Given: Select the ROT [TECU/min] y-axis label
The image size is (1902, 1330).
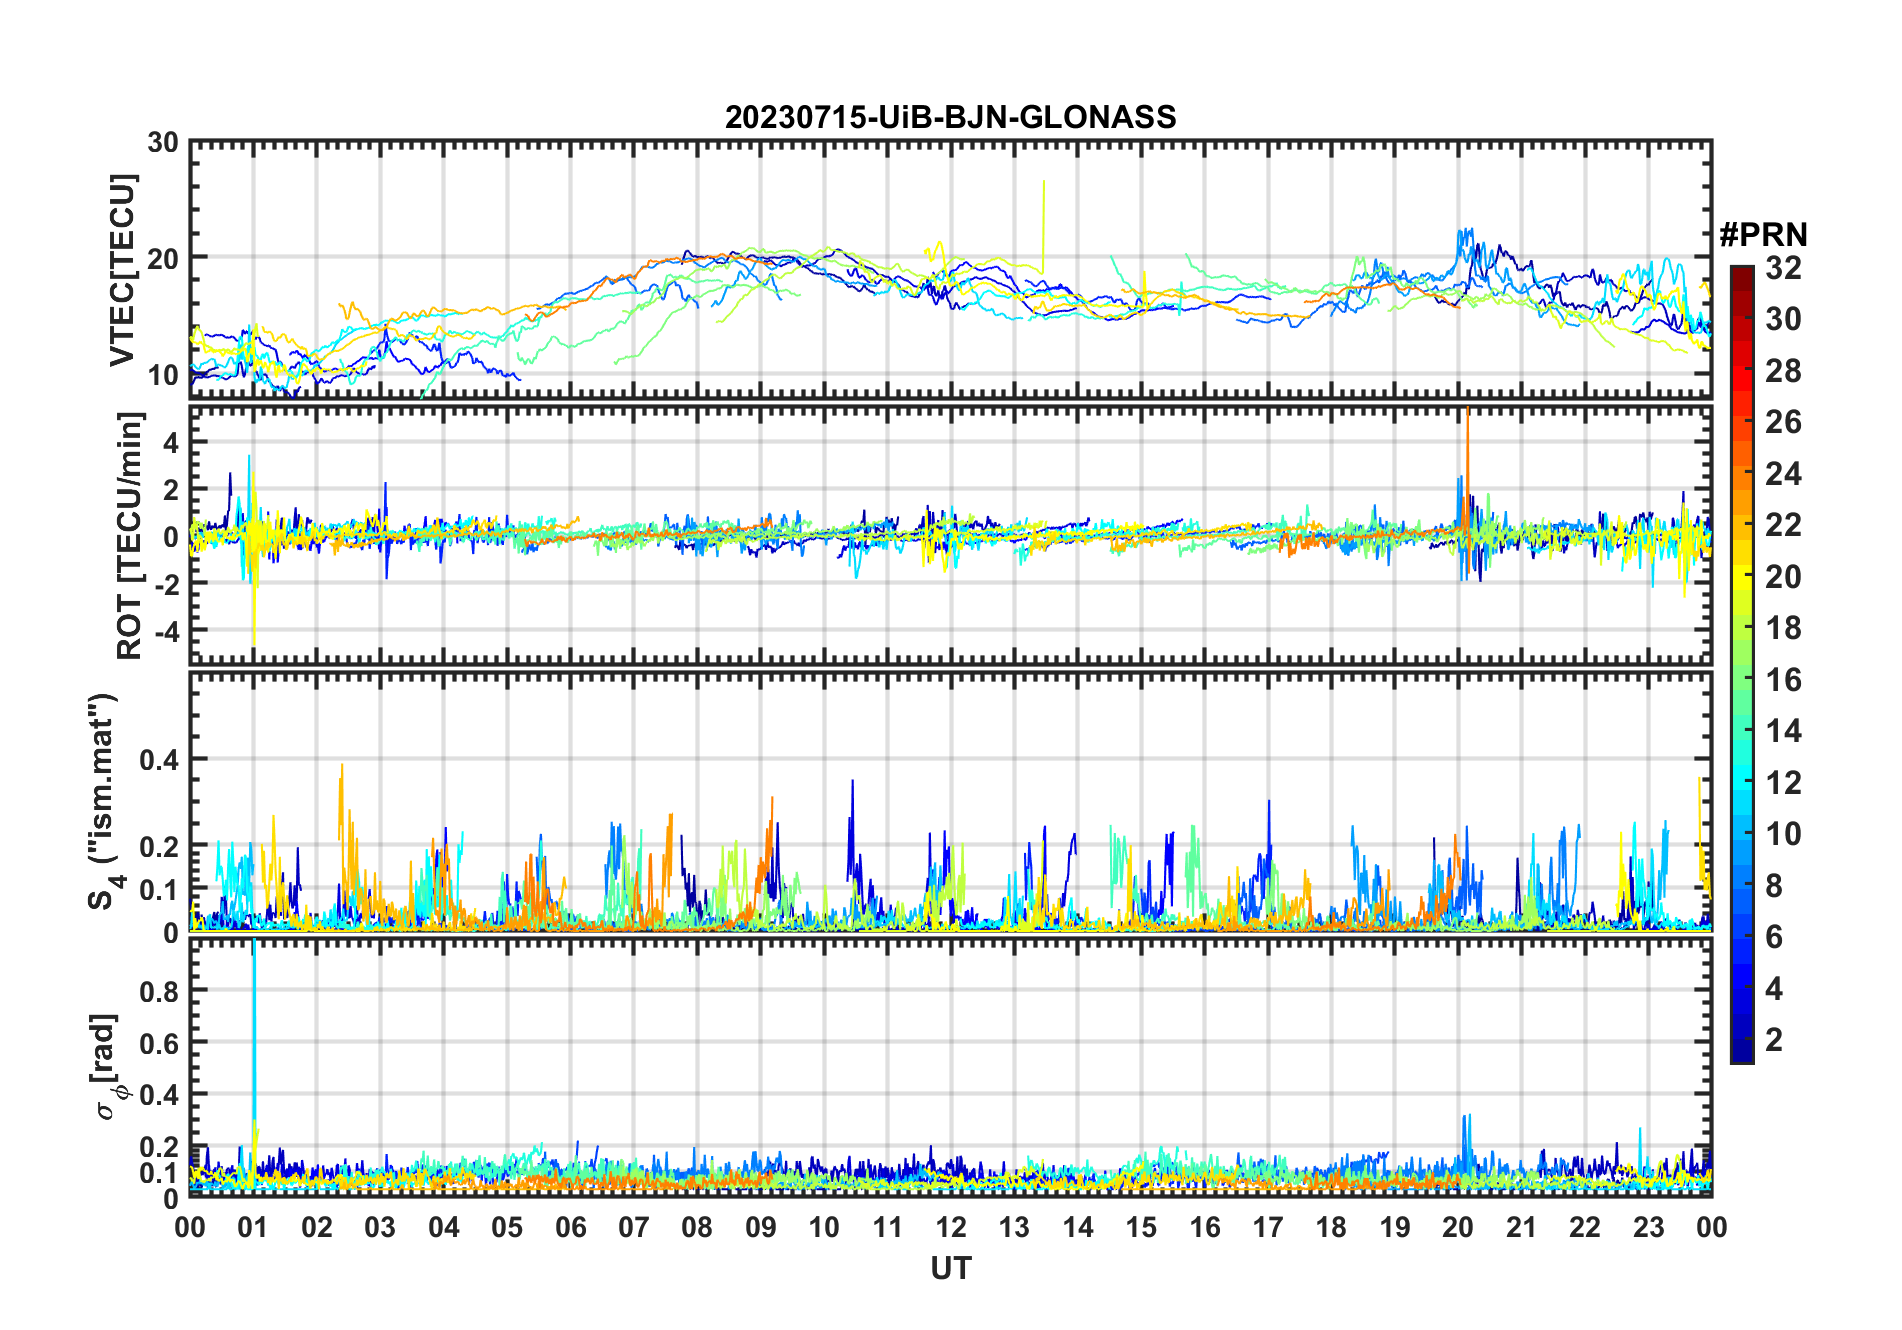Looking at the screenshot, I should [x=129, y=535].
